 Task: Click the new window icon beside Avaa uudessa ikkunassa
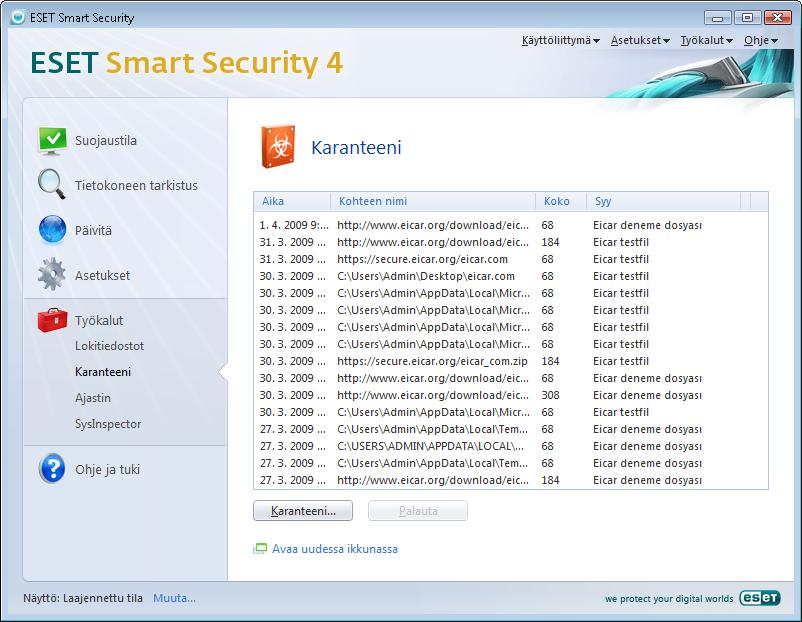point(260,549)
